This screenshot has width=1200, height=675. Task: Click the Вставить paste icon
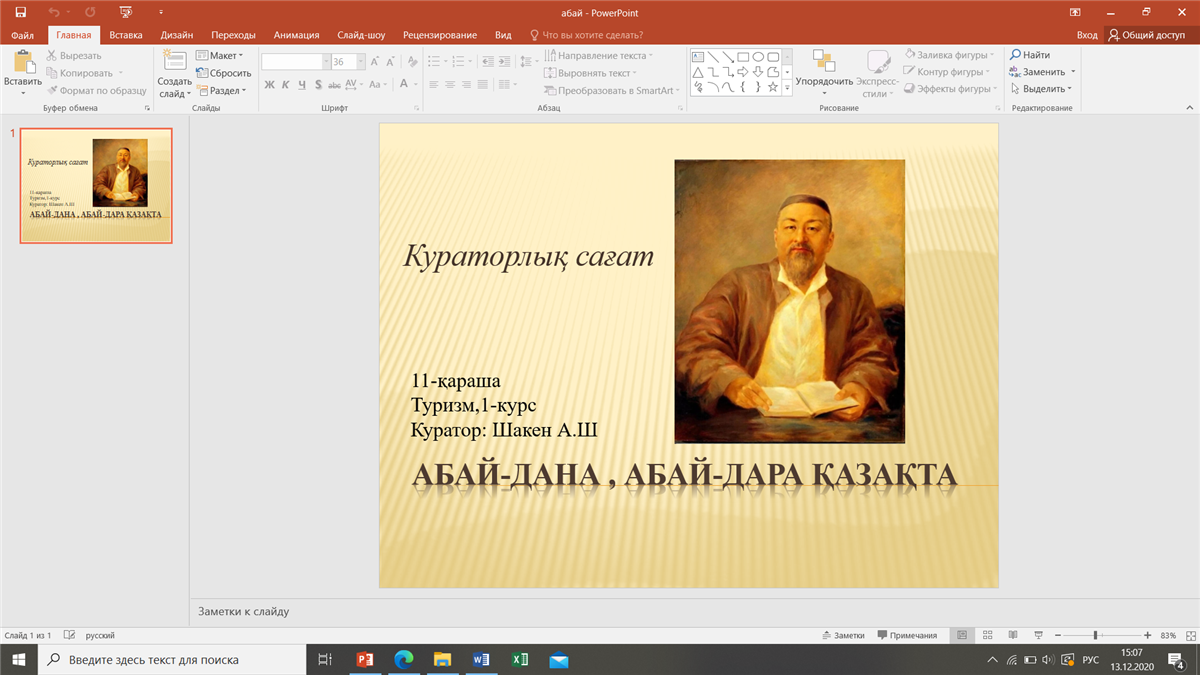23,62
